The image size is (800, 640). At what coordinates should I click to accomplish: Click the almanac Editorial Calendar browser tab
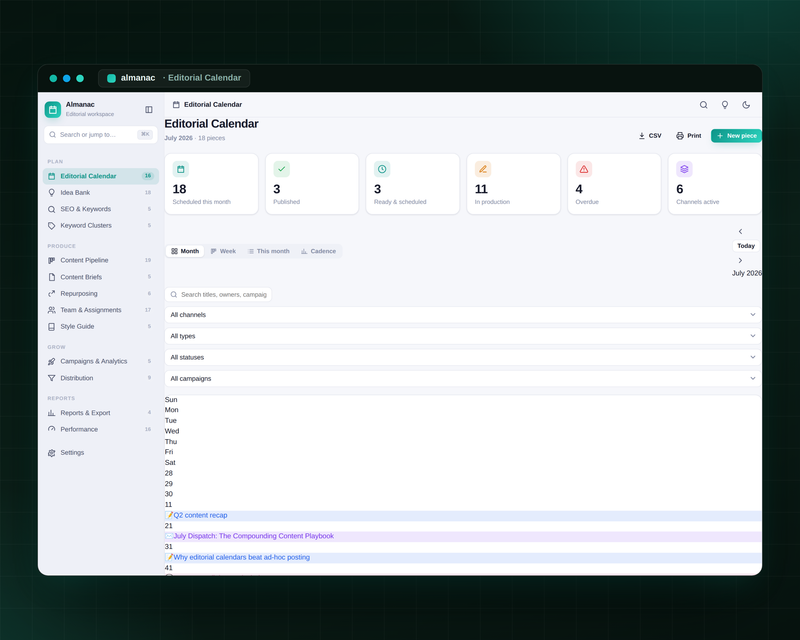[174, 78]
